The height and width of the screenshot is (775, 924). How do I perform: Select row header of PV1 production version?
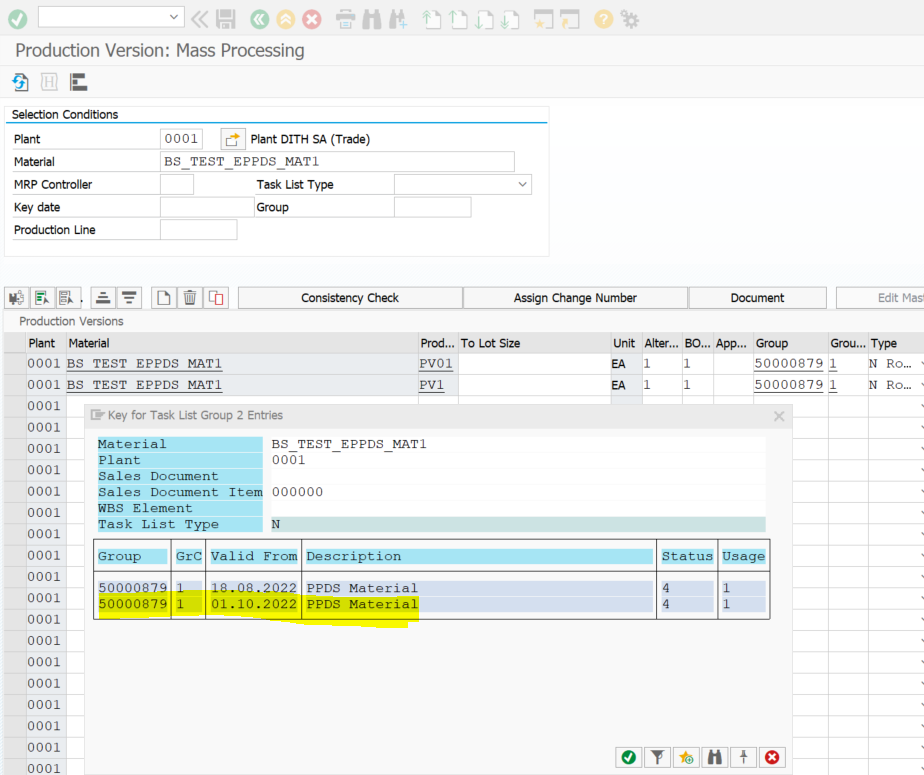[14, 385]
